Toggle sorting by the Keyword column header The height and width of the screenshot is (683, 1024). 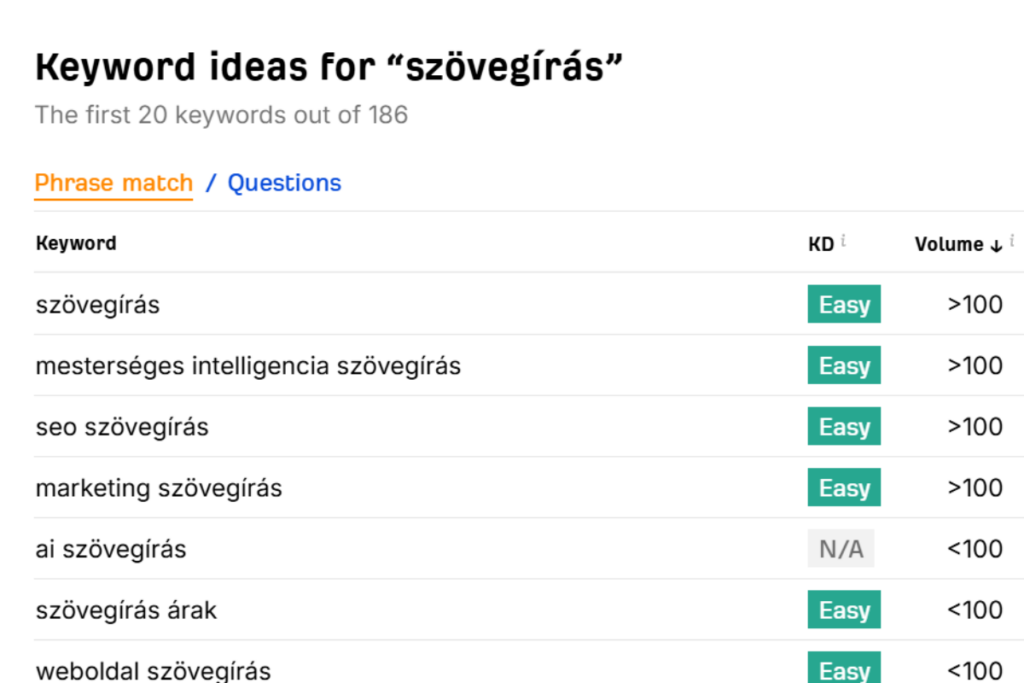click(75, 243)
